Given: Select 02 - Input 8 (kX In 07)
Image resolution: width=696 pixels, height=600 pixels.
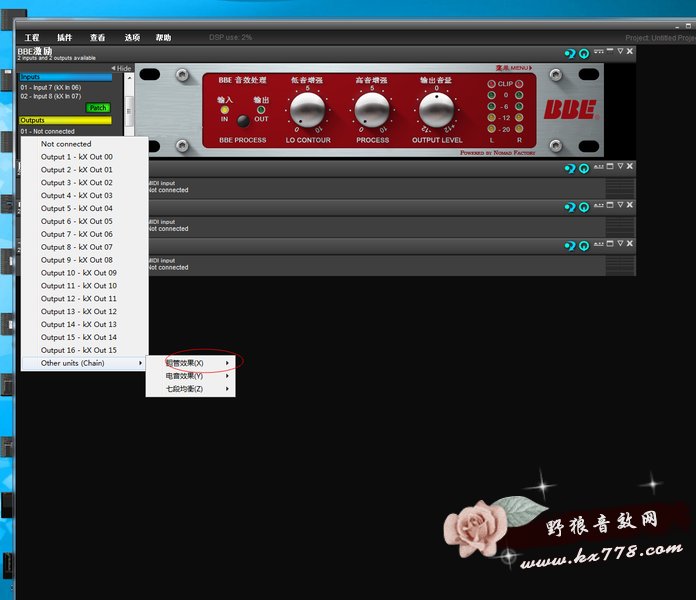Looking at the screenshot, I should pyautogui.click(x=51, y=96).
